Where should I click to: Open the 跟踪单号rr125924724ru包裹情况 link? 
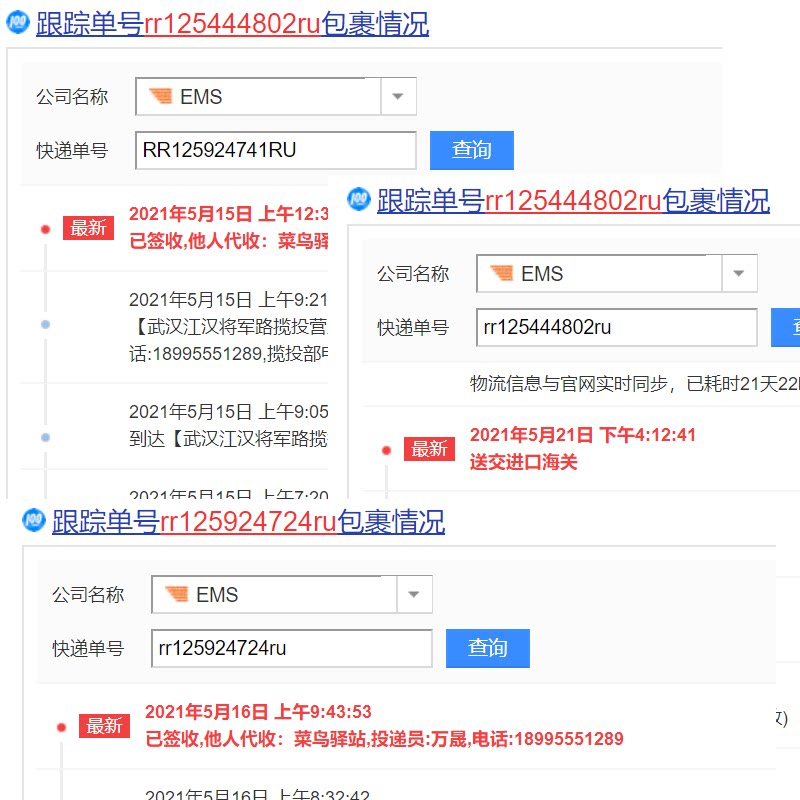pyautogui.click(x=248, y=522)
